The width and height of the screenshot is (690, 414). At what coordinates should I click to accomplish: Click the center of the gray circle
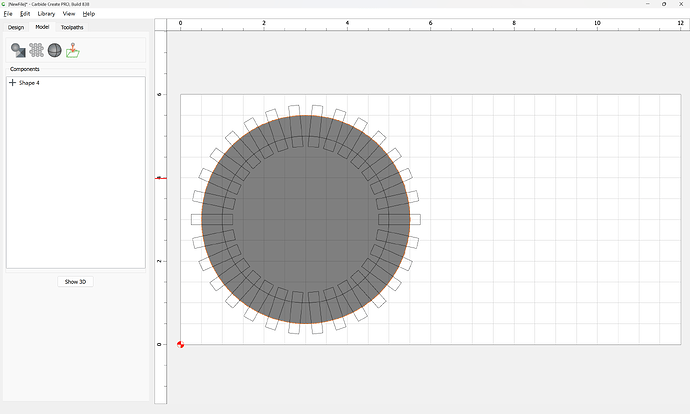(x=305, y=219)
